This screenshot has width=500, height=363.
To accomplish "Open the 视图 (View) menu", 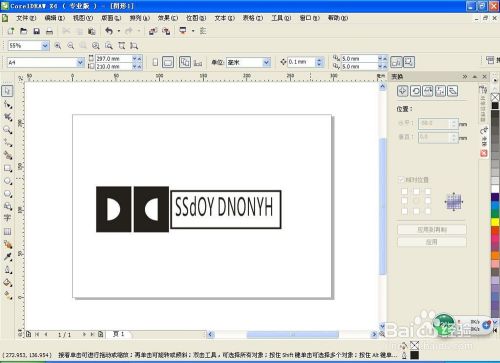I will tap(83, 18).
